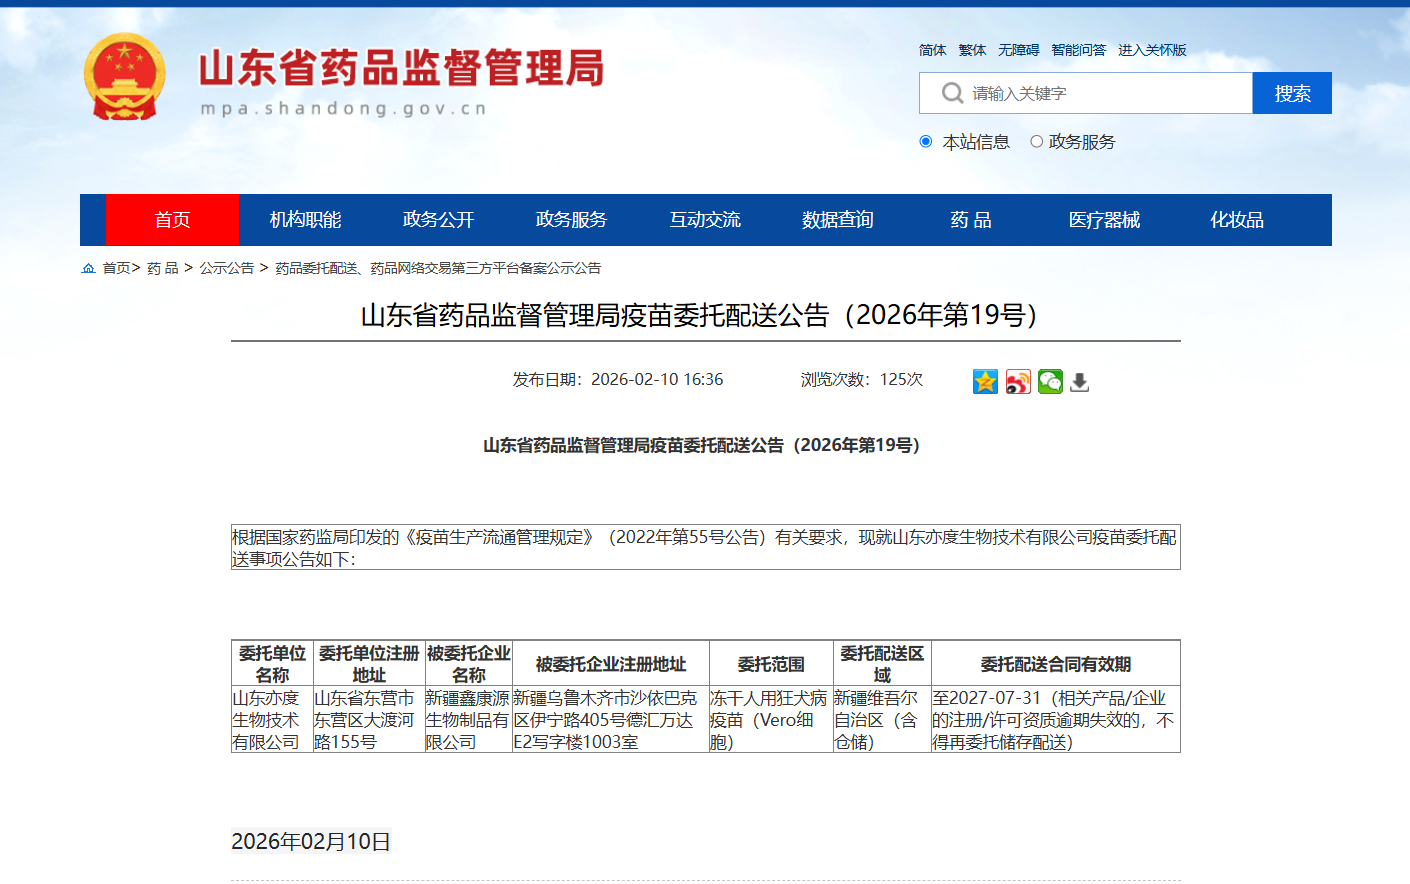Share the announcement to Sina Weibo
Viewport: 1410px width, 884px height.
[1018, 381]
